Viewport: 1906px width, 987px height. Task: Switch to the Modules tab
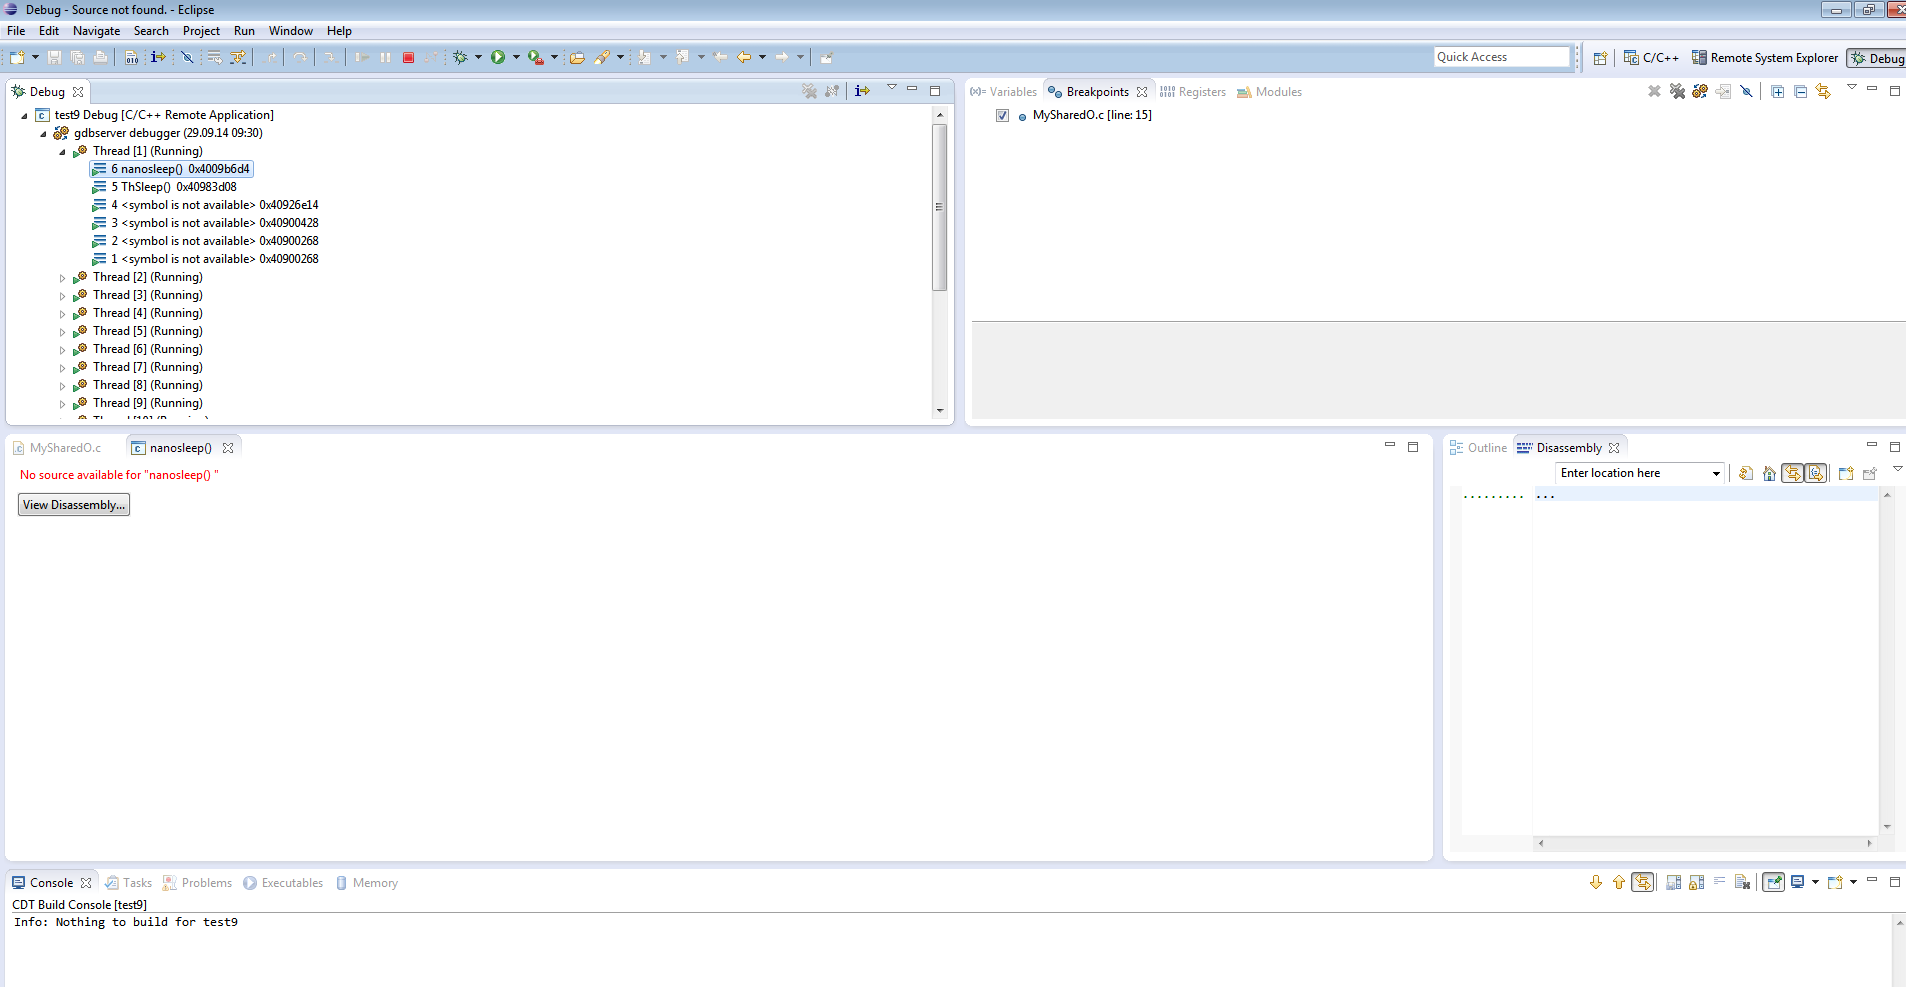pos(1270,92)
